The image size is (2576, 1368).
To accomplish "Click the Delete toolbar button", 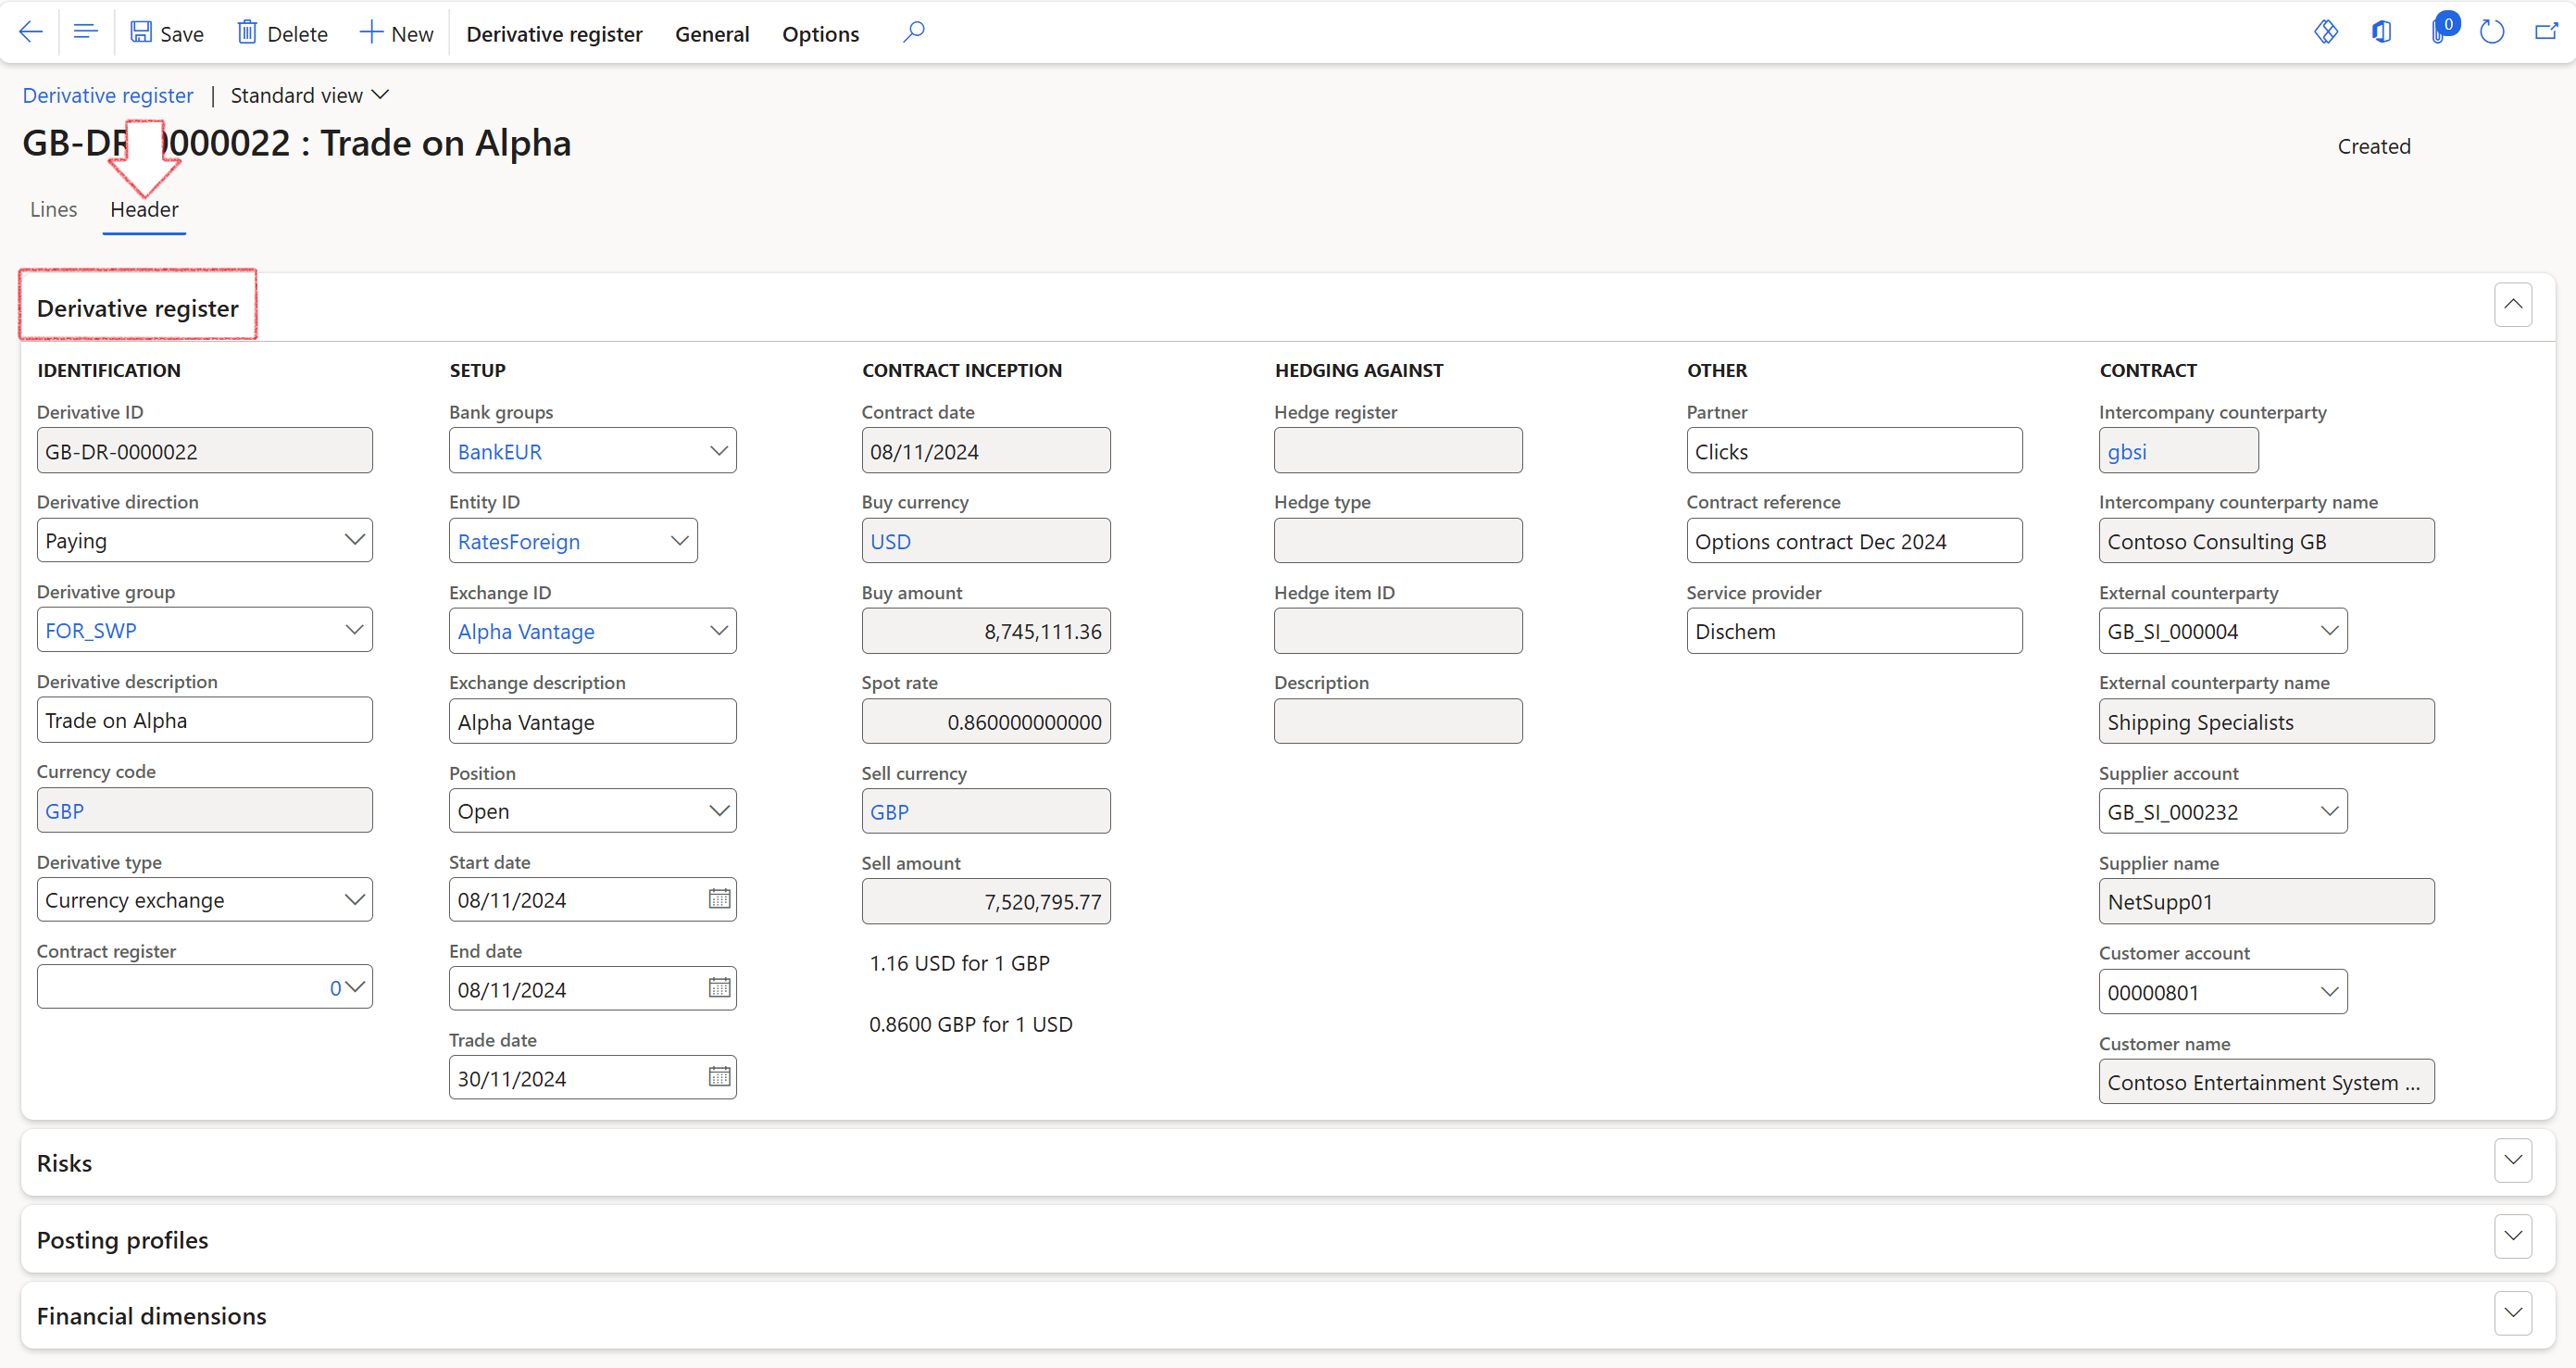I will click(282, 33).
